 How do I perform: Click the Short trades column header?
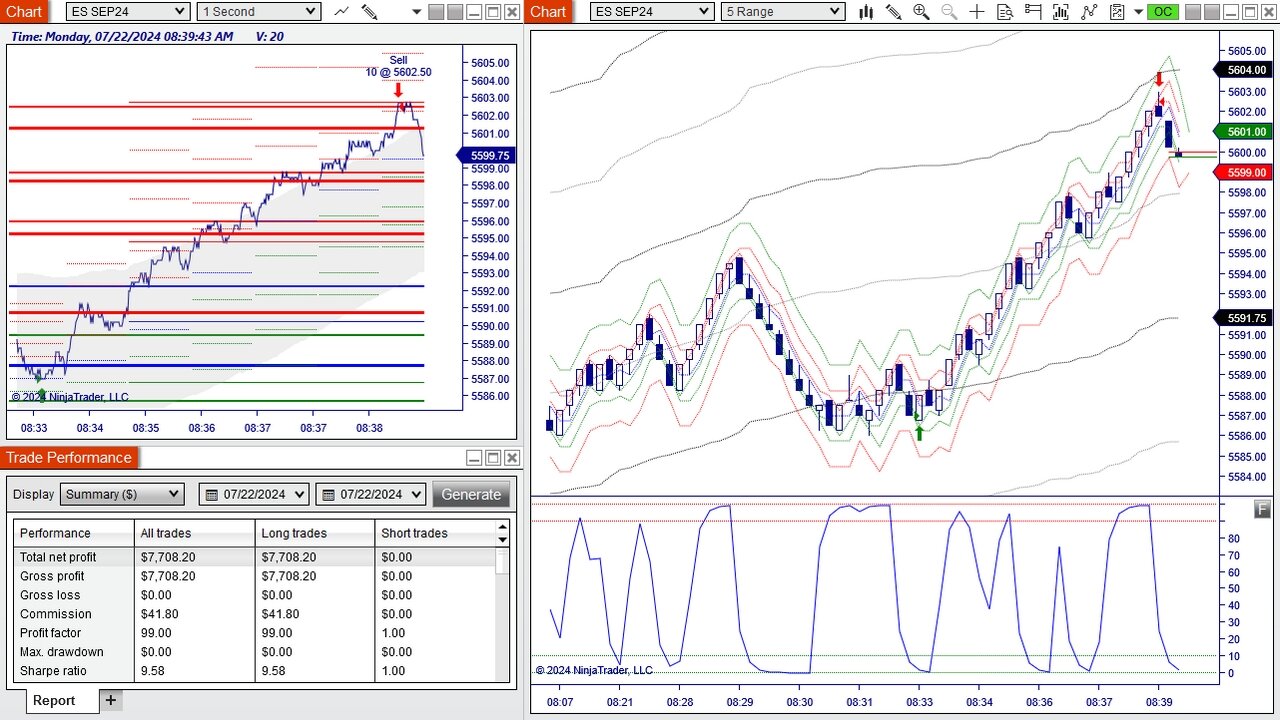(435, 533)
